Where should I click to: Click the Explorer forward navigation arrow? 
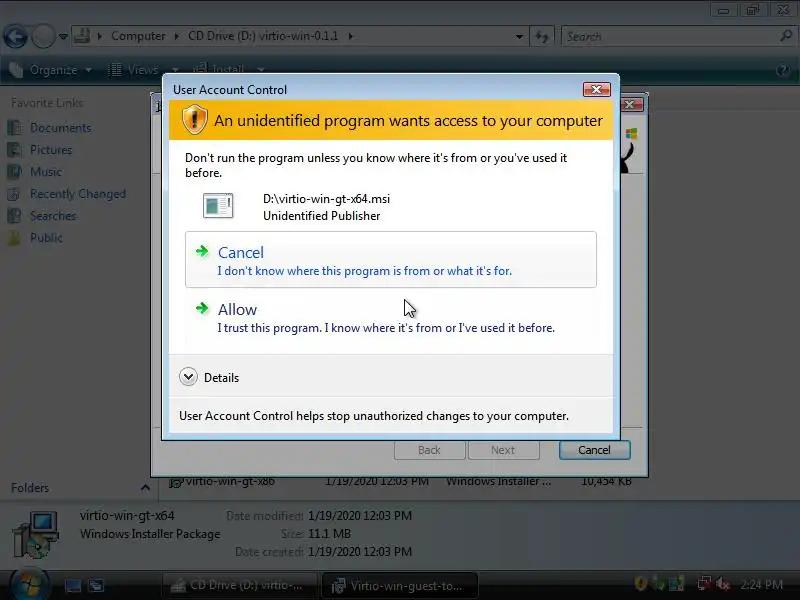click(43, 36)
